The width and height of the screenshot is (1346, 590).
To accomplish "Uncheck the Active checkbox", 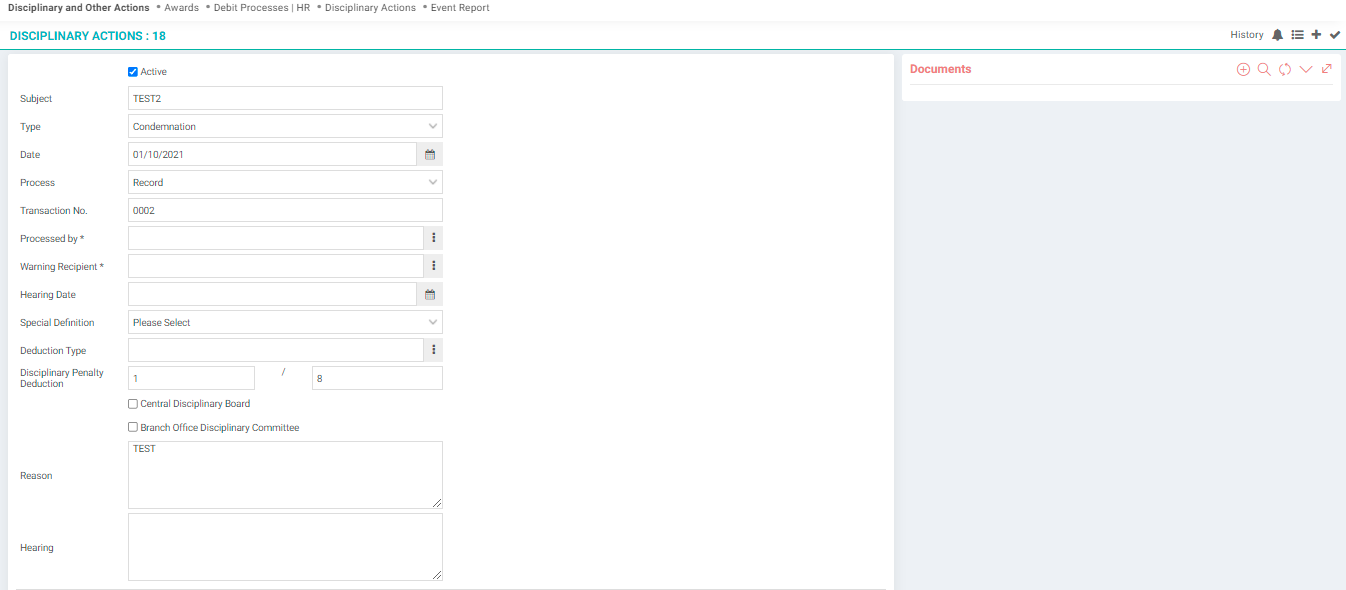I will point(133,72).
